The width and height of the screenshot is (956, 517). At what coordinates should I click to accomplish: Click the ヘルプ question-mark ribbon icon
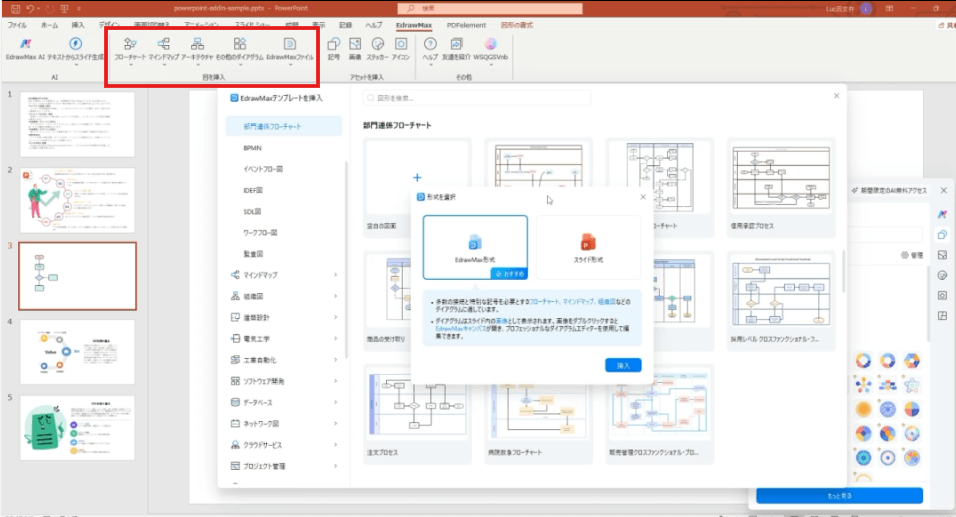[430, 44]
